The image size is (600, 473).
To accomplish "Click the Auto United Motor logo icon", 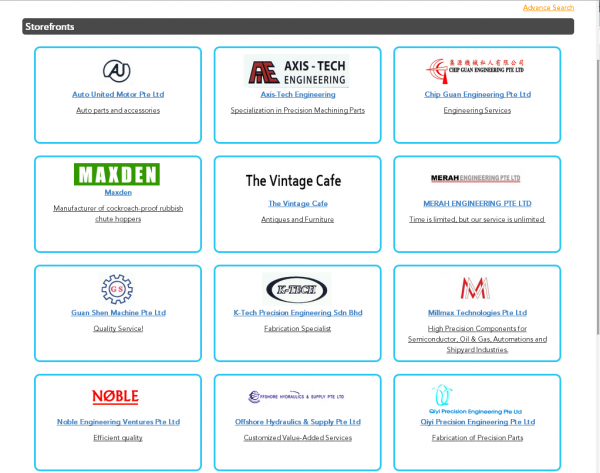I will pos(117,71).
